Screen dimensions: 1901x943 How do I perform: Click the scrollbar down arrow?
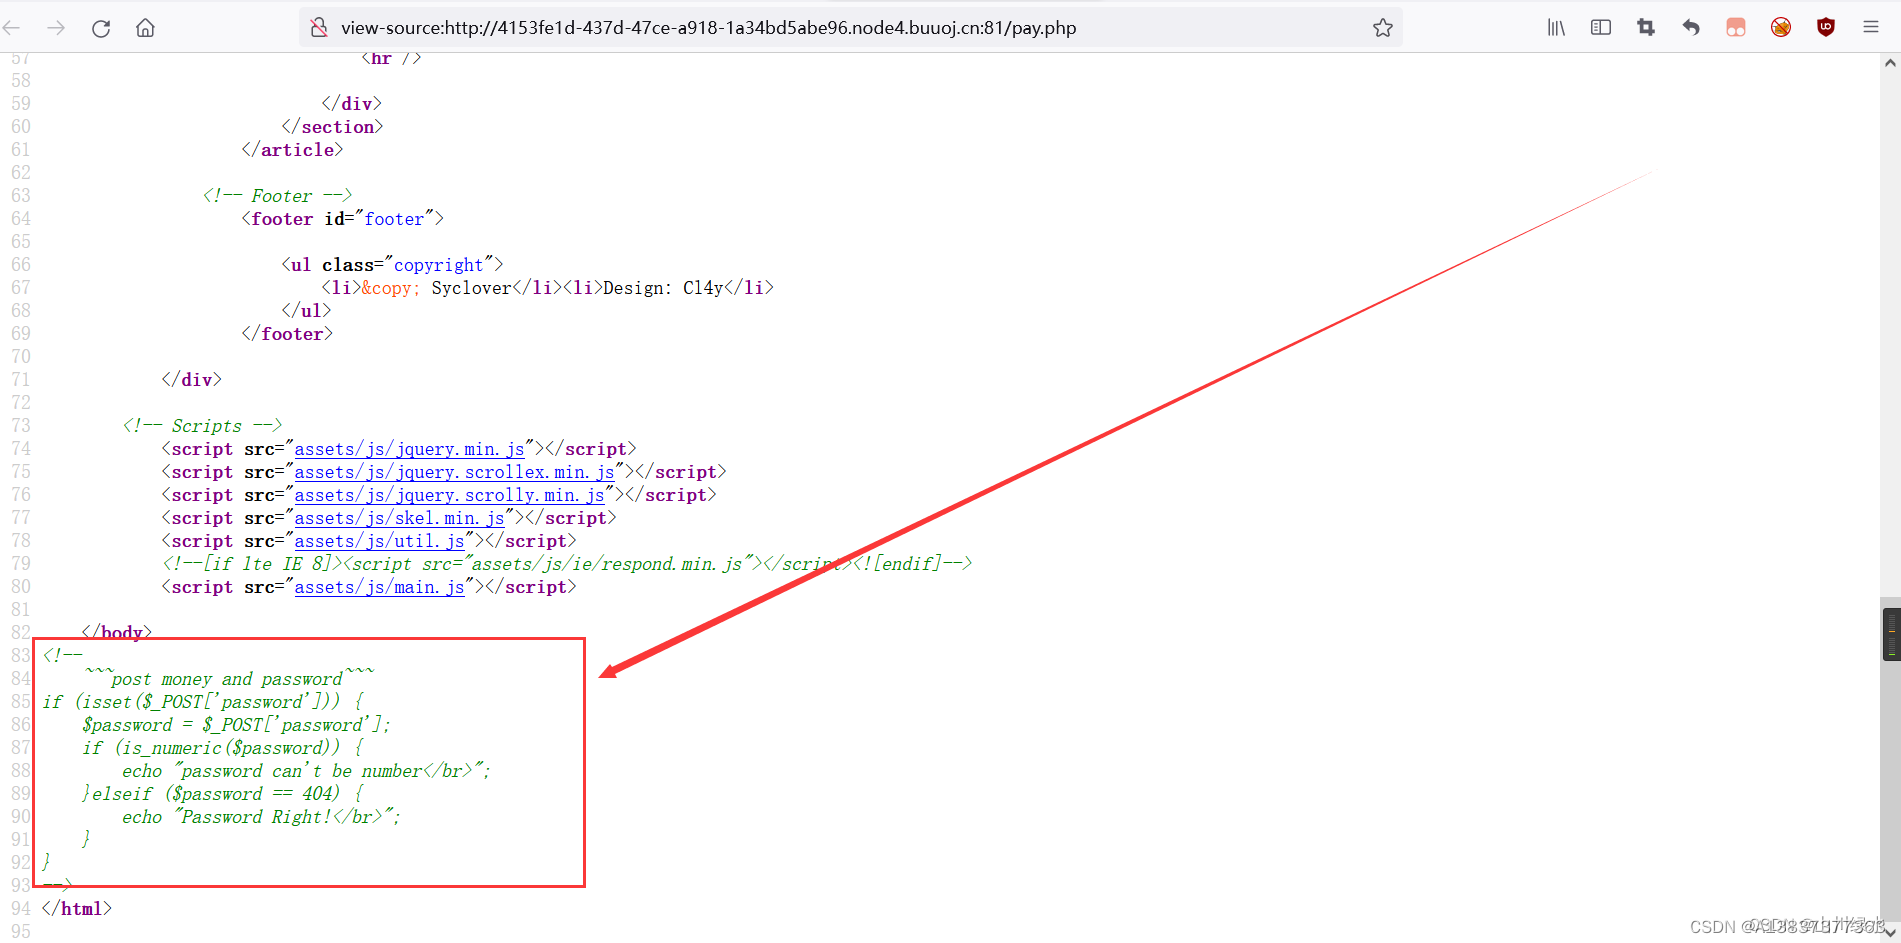coord(1890,932)
